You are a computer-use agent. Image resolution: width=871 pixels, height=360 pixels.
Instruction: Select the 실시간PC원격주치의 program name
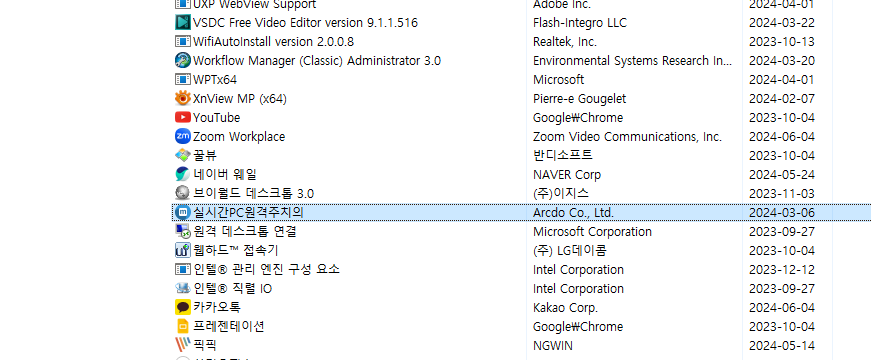pos(248,212)
